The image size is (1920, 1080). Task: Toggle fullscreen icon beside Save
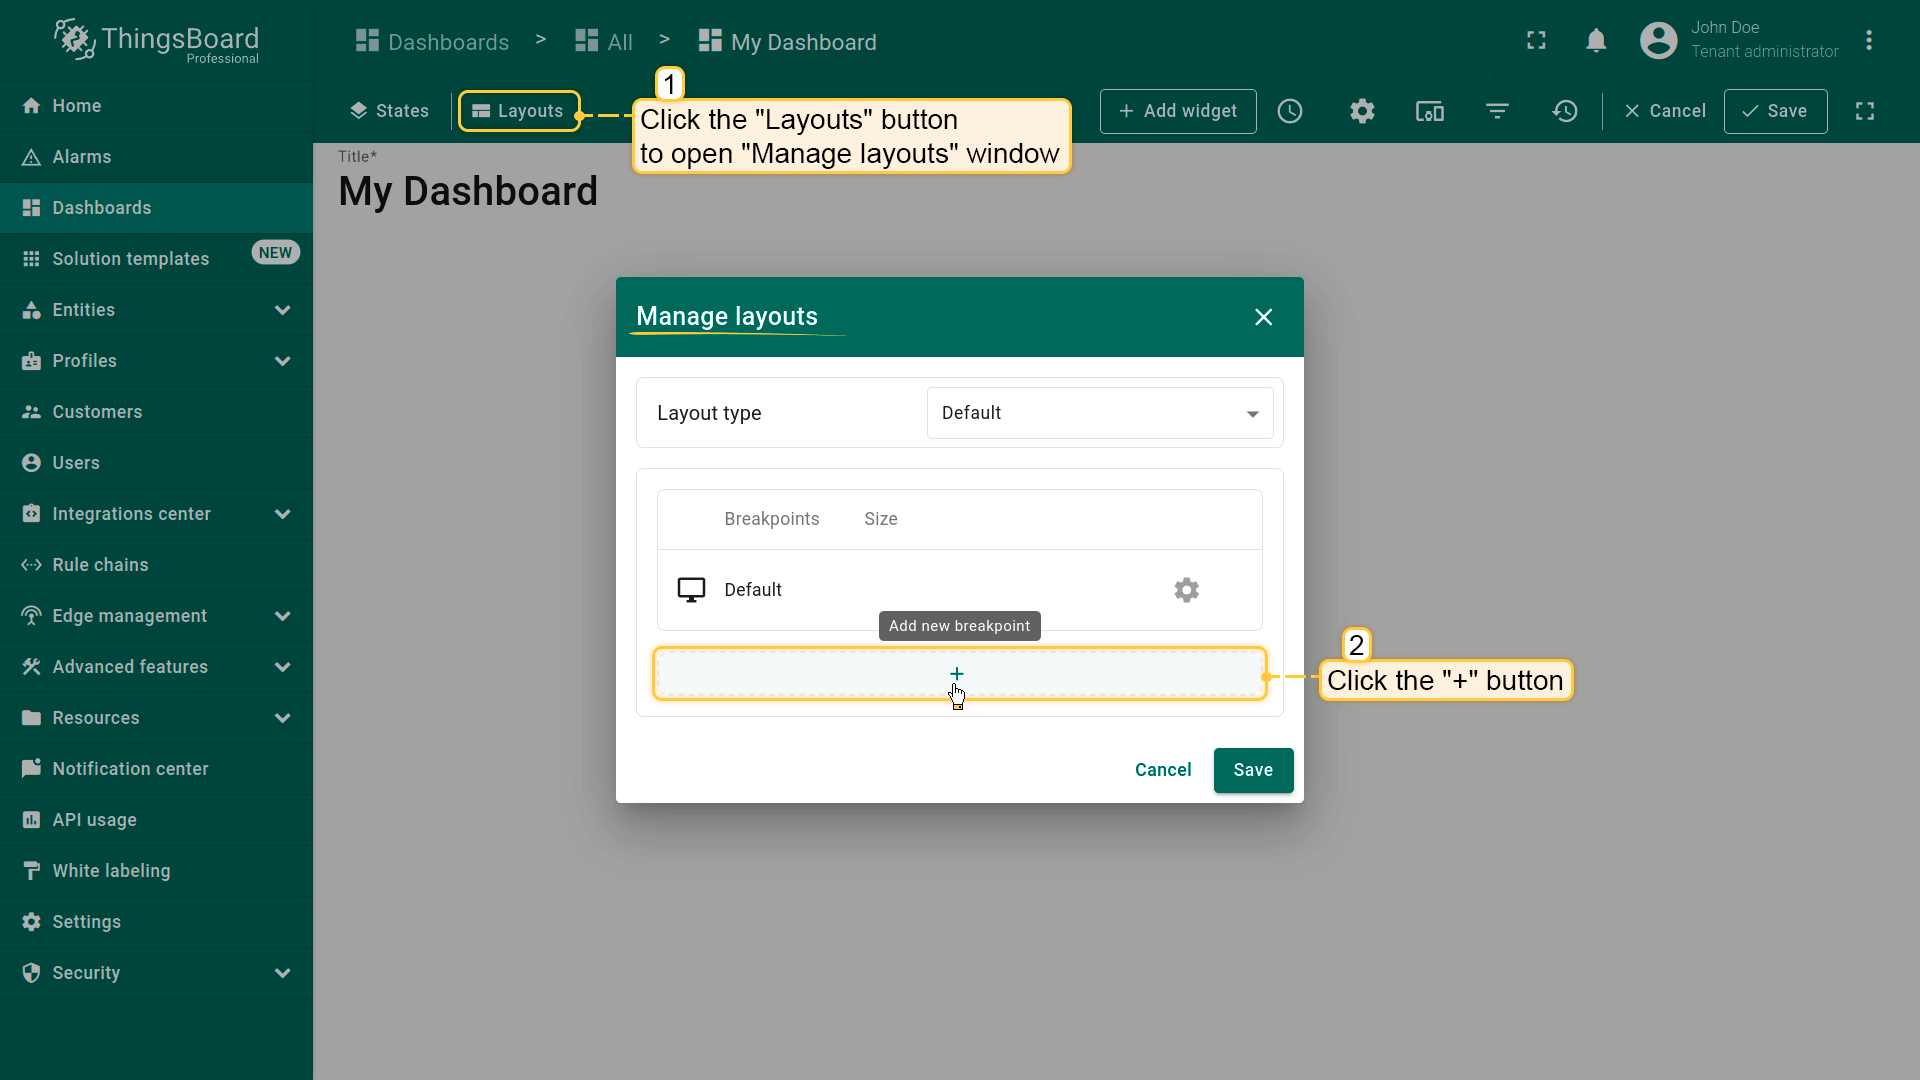(1865, 111)
